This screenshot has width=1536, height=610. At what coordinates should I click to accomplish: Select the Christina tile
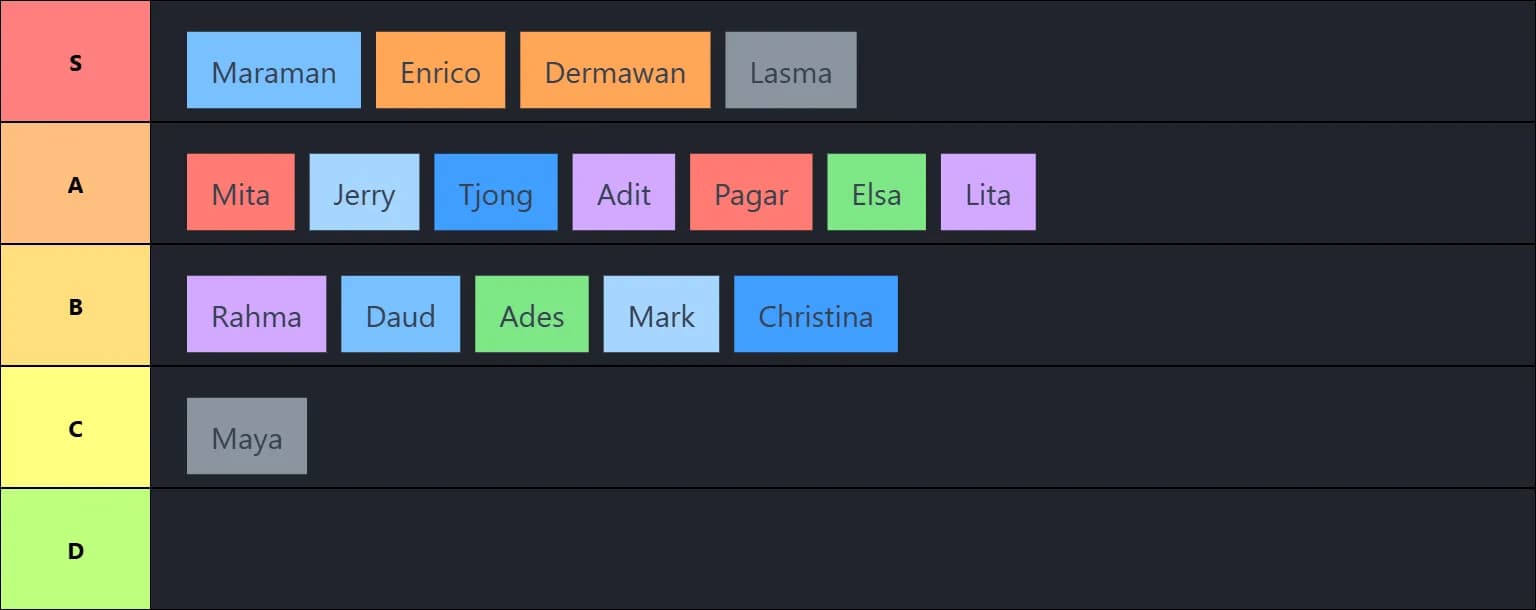815,314
